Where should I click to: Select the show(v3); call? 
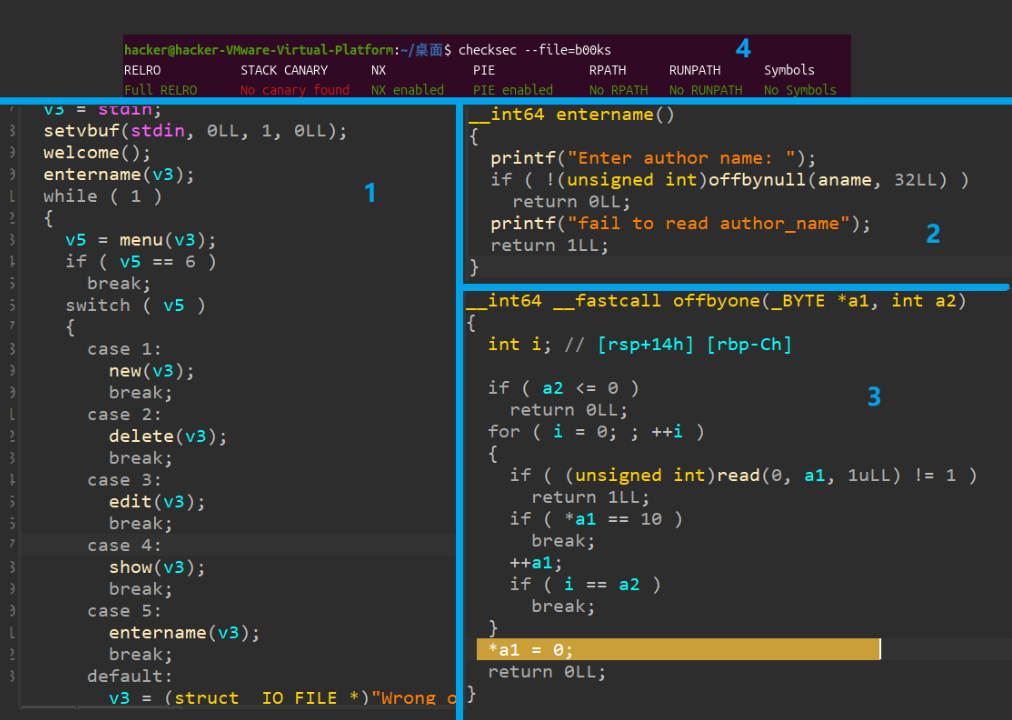coord(157,567)
